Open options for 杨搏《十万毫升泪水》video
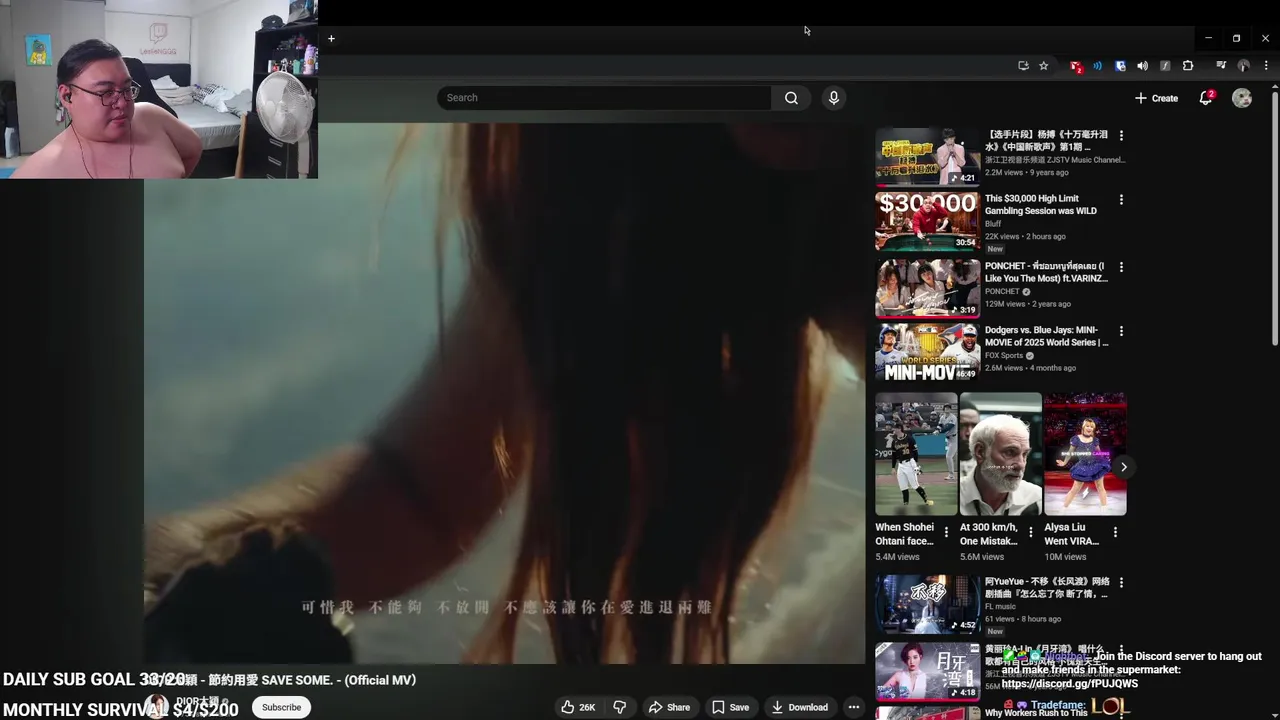 [1121, 135]
